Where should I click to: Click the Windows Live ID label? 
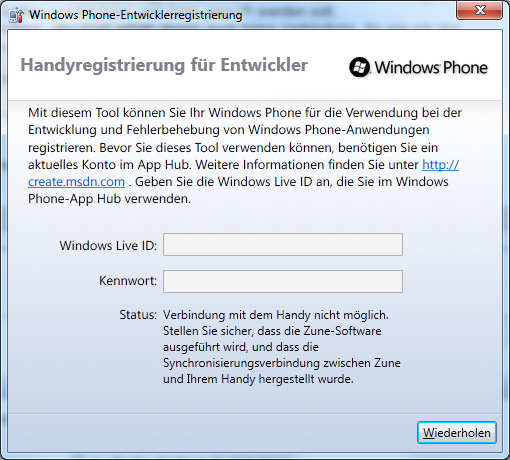coord(108,246)
